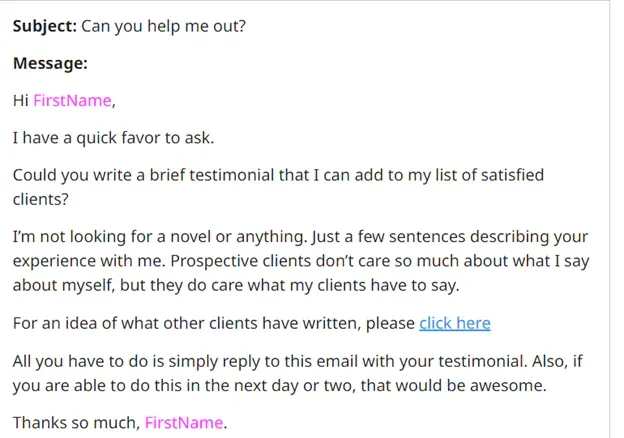Click the word 'clients?' ending the request paragraph
Image resolution: width=624 pixels, height=438 pixels.
pyautogui.click(x=41, y=199)
